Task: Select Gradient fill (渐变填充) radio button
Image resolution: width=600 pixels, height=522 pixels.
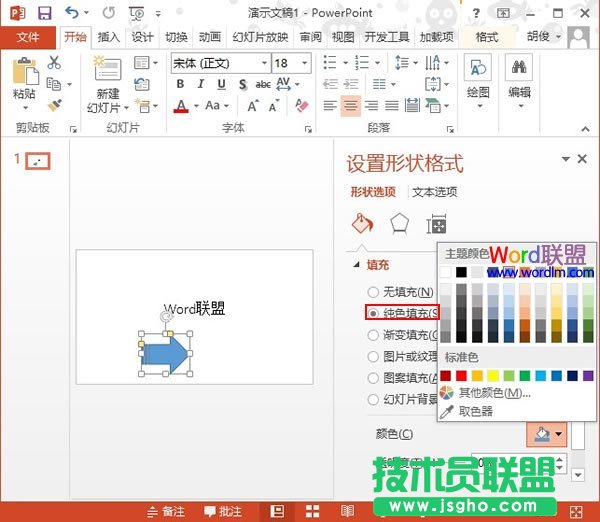Action: point(373,335)
